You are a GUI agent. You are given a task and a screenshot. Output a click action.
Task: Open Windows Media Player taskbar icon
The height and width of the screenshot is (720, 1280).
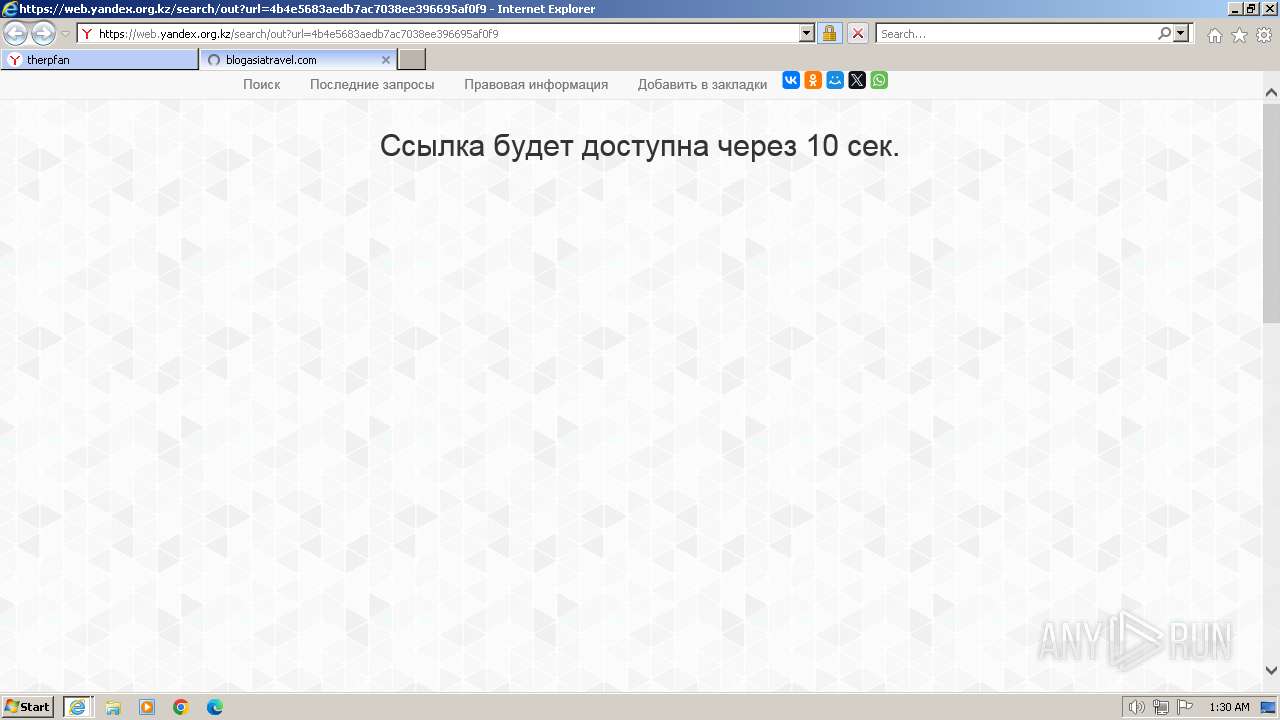tap(147, 707)
